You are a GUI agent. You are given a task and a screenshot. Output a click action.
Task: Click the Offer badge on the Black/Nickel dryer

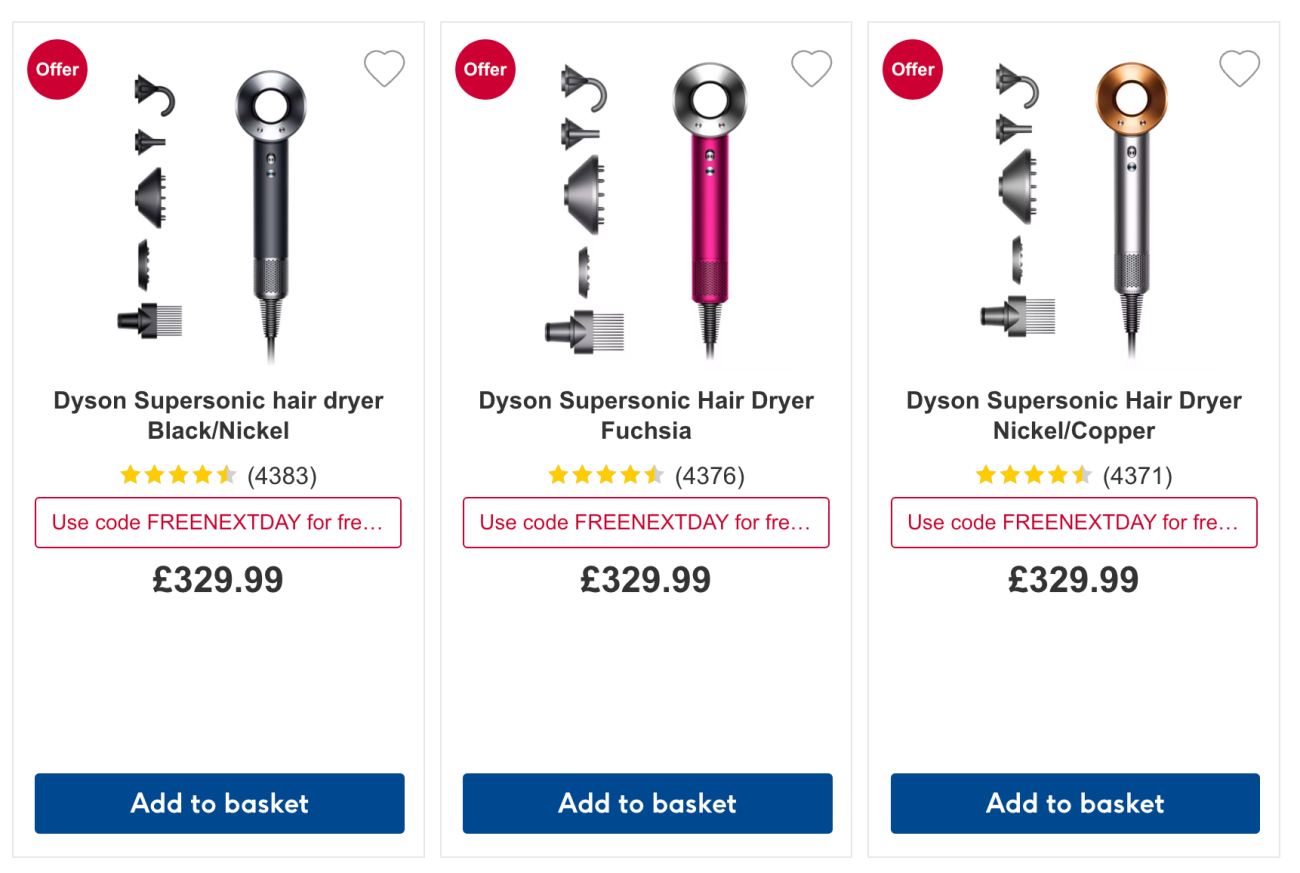(x=57, y=69)
